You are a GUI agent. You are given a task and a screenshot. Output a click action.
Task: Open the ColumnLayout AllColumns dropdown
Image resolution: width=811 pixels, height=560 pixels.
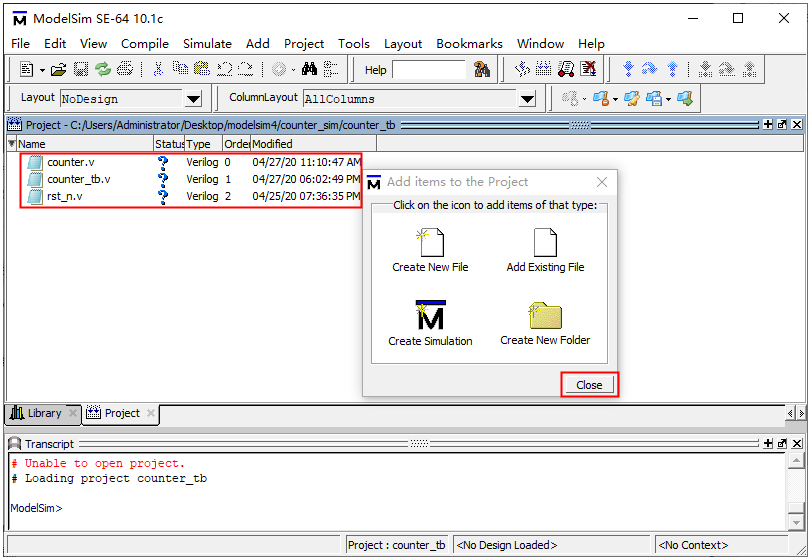tap(527, 99)
